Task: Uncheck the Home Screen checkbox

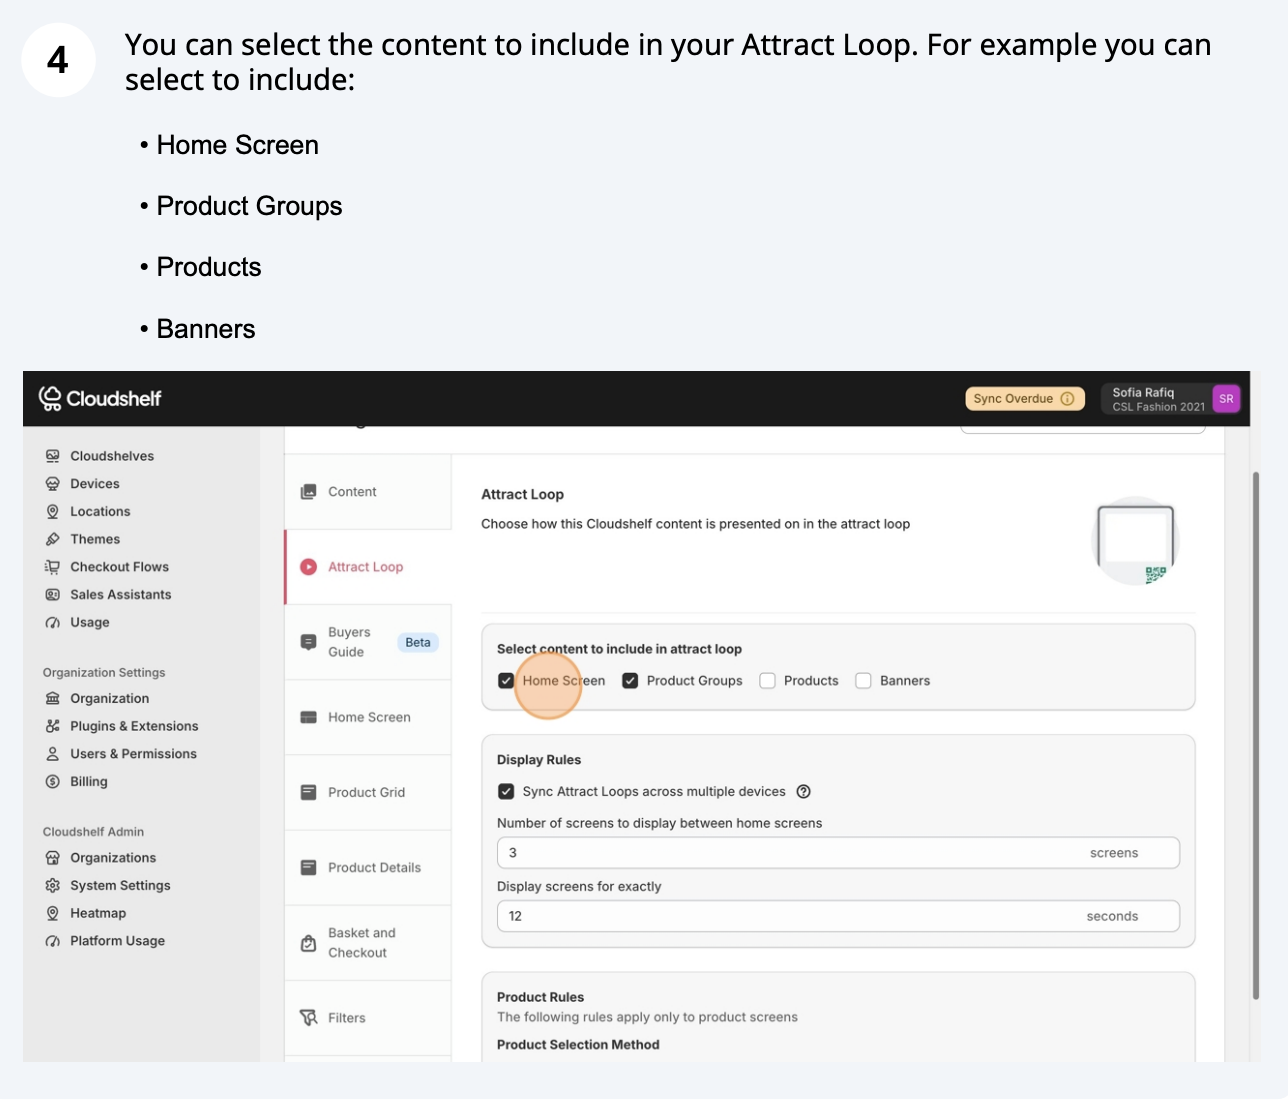Action: click(x=506, y=681)
